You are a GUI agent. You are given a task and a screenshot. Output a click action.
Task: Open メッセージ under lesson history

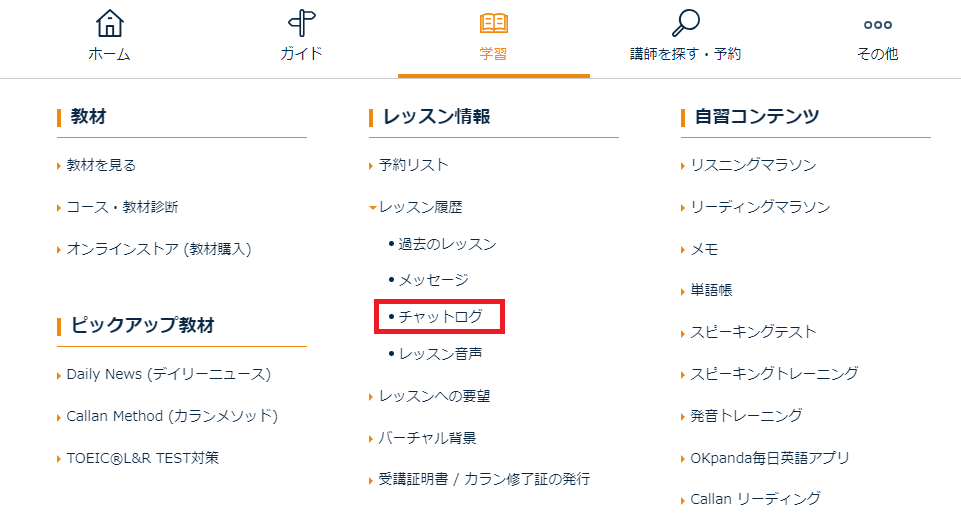pyautogui.click(x=433, y=280)
